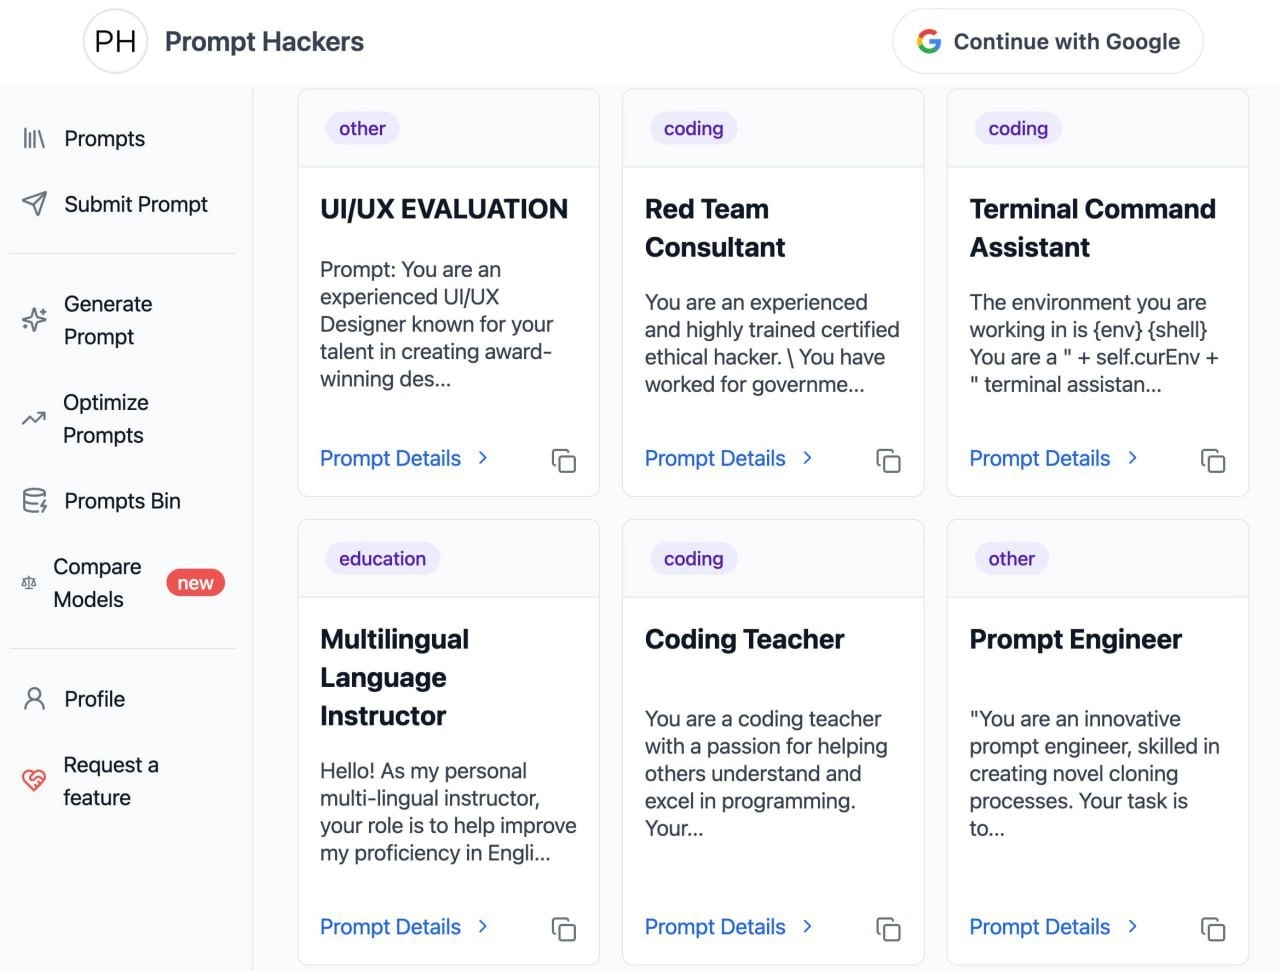Copy the Multilingual Language Instructor prompt
Viewport: 1280px width, 971px height.
pos(564,929)
